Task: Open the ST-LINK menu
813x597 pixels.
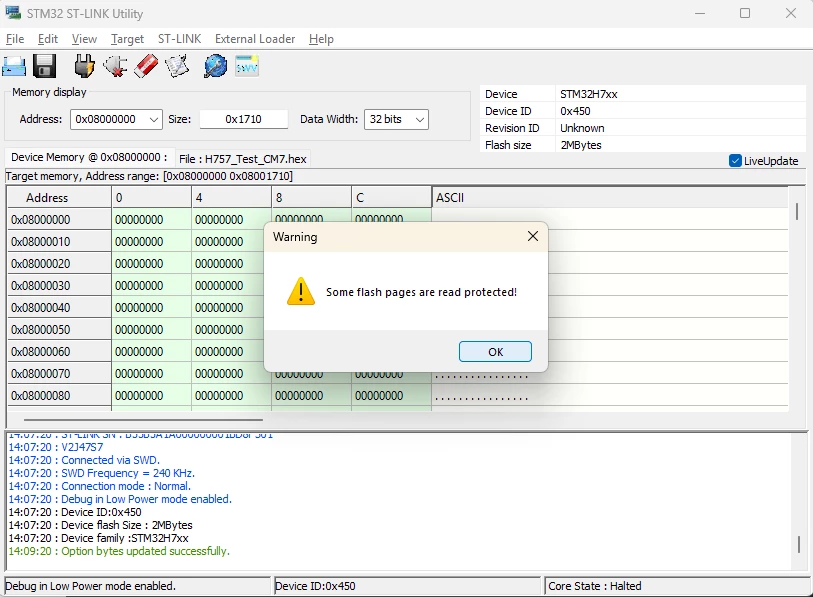Action: click(179, 39)
